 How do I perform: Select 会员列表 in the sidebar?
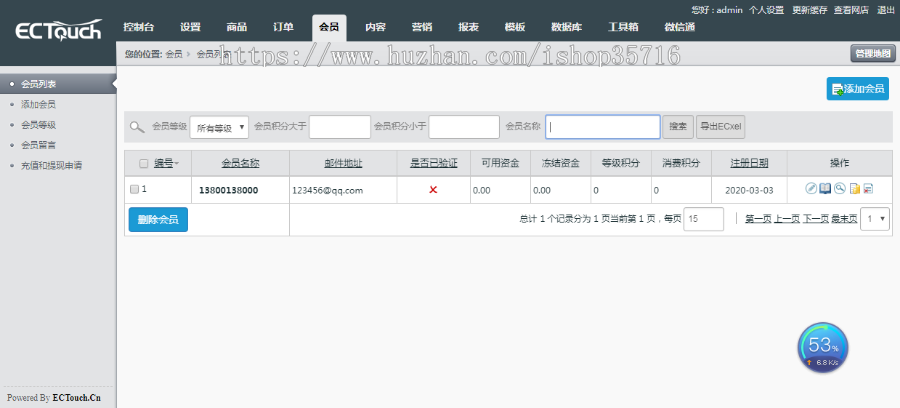(38, 84)
